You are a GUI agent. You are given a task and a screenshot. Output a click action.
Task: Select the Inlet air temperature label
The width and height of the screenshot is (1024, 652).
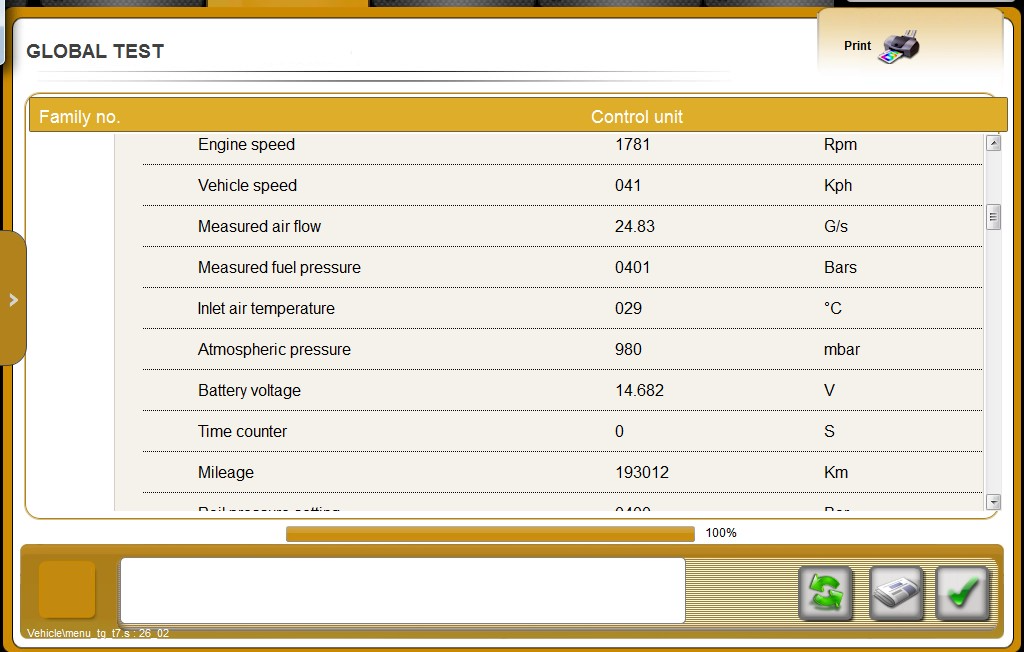[x=266, y=308]
